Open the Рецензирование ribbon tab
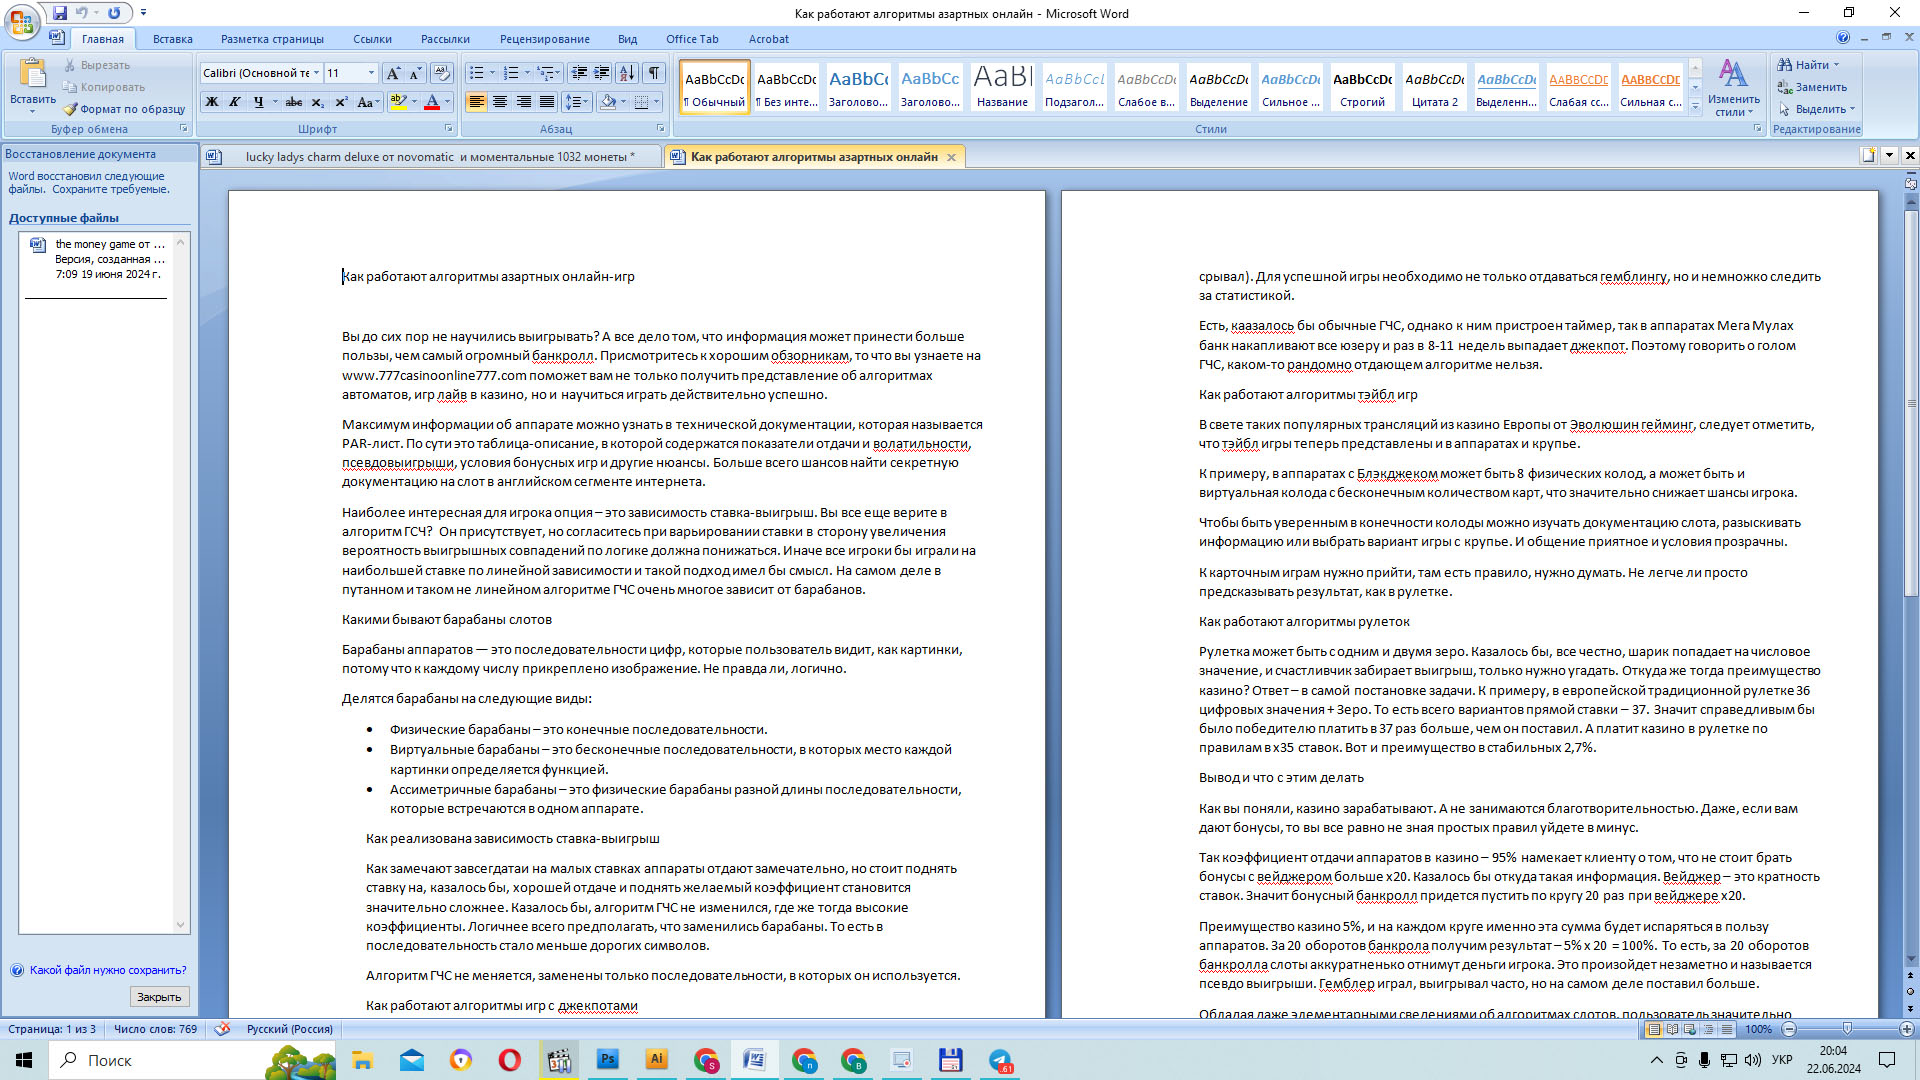1920x1080 pixels. [545, 39]
